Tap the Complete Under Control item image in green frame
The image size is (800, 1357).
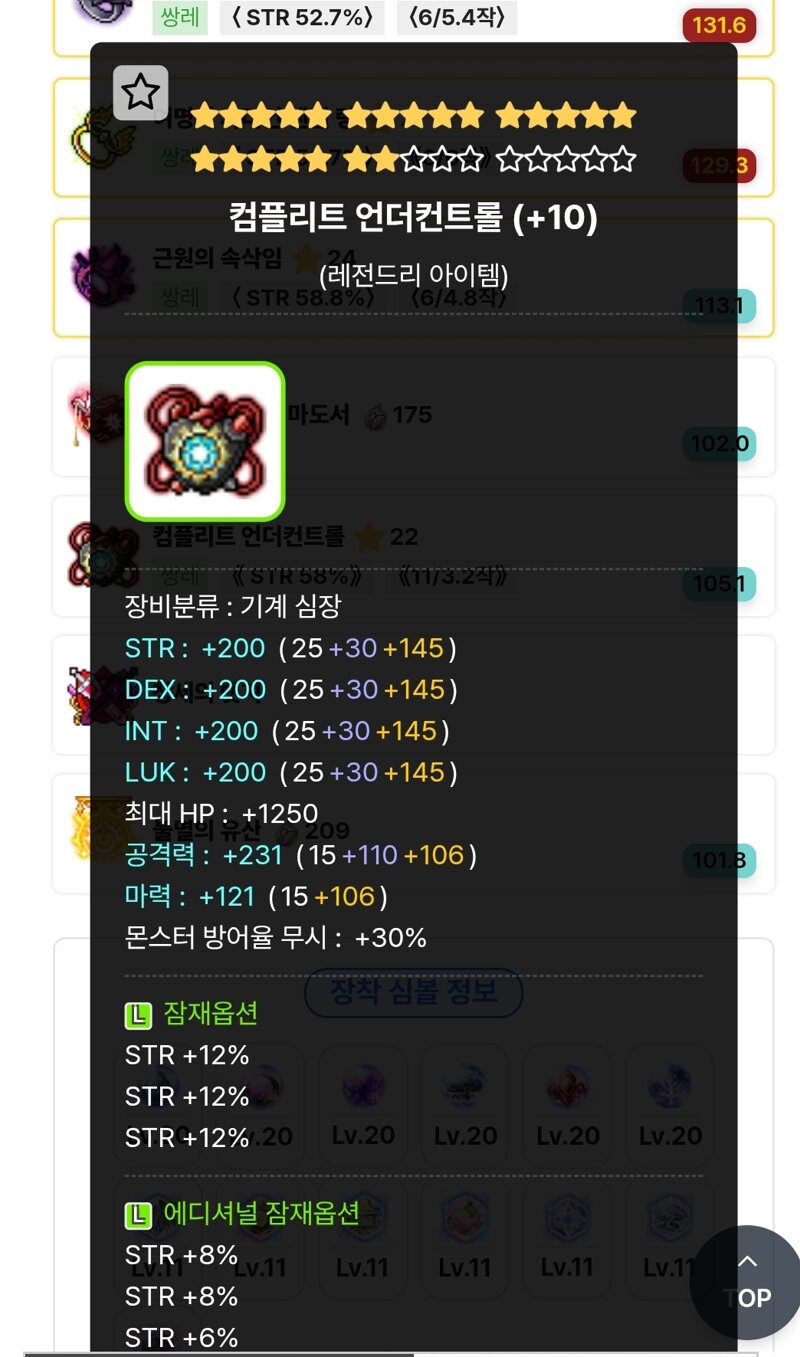tap(205, 441)
